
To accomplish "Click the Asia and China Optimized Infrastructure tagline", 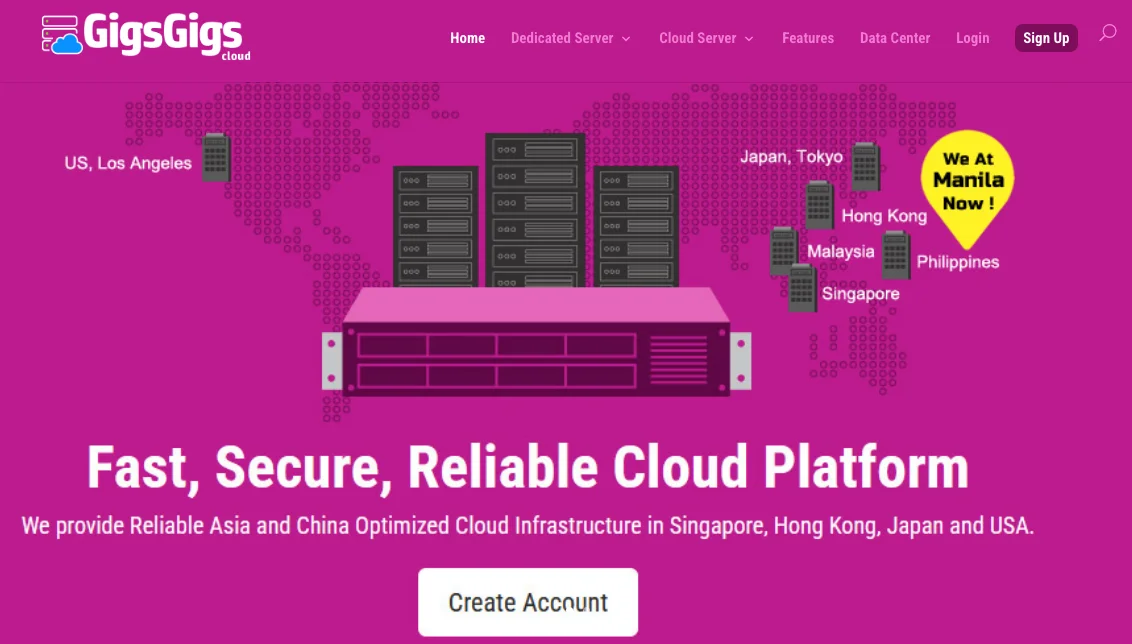I will coord(528,526).
